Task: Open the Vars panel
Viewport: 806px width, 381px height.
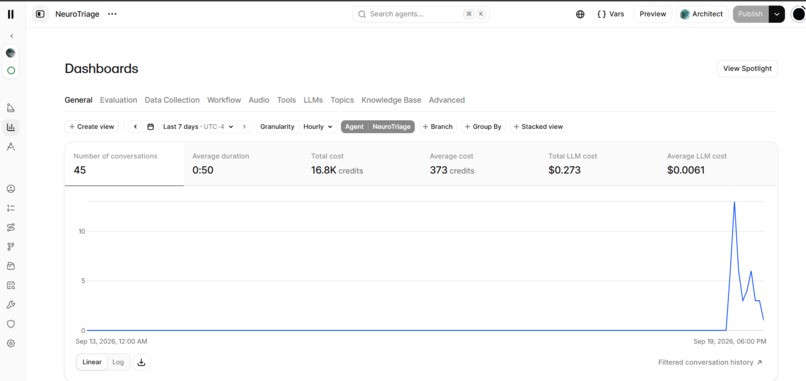Action: [610, 14]
